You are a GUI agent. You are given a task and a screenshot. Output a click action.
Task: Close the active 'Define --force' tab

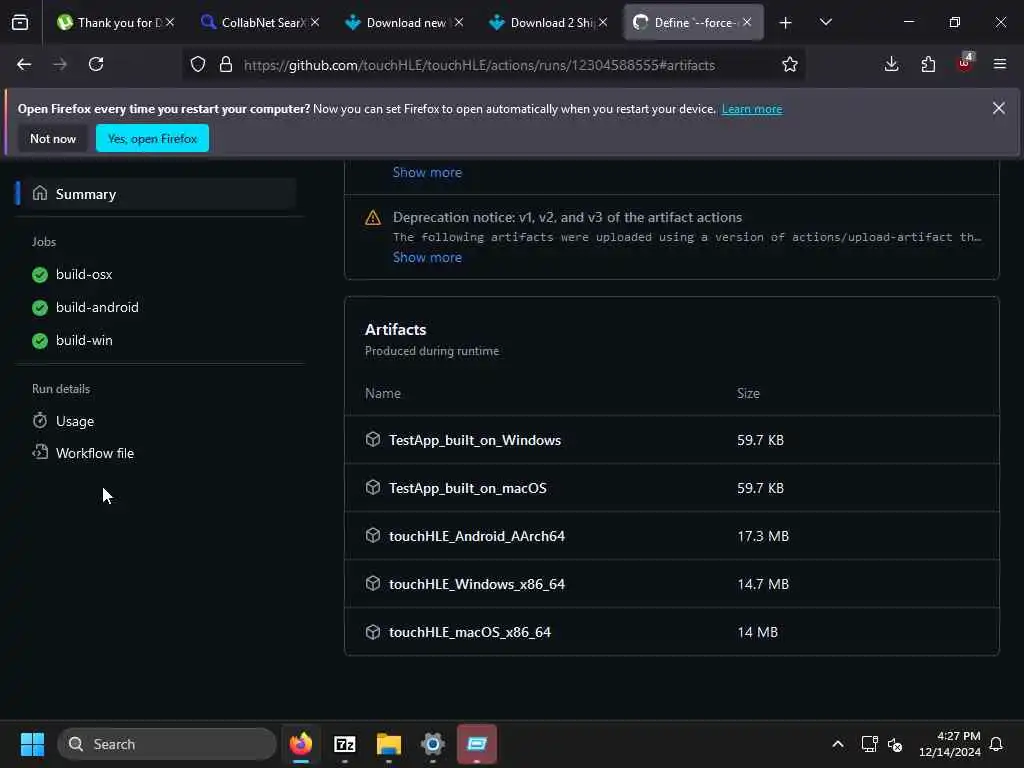(747, 23)
